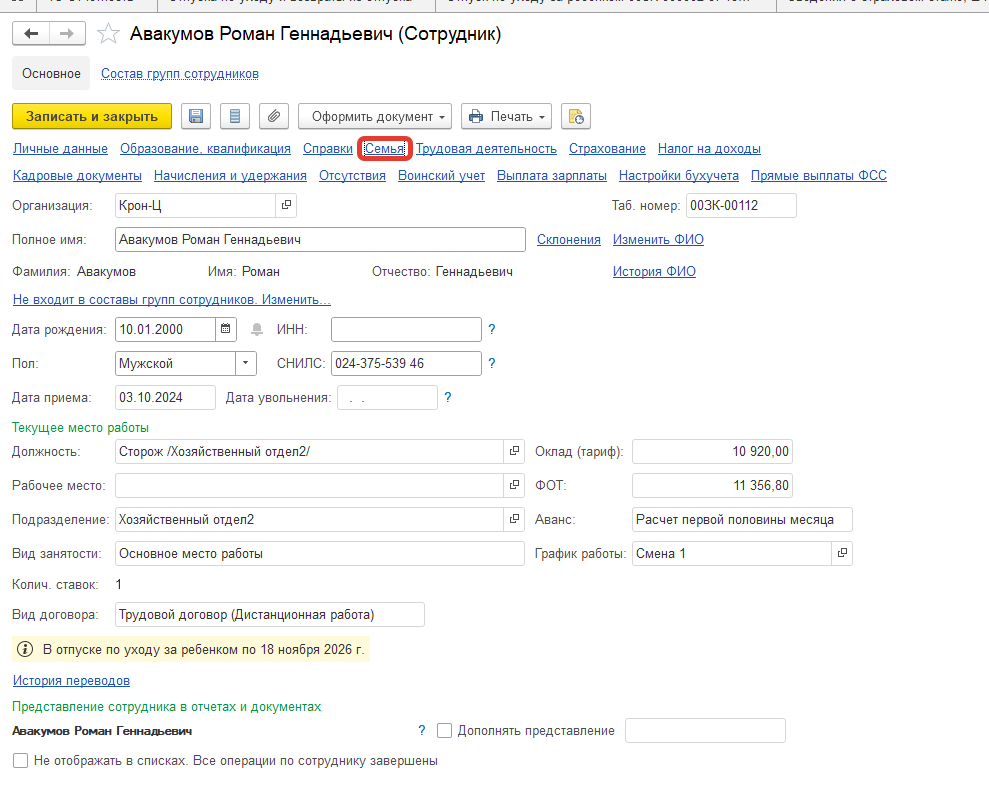The image size is (989, 796).
Task: Click the reminder bell icon near birth date
Action: pyautogui.click(x=257, y=329)
